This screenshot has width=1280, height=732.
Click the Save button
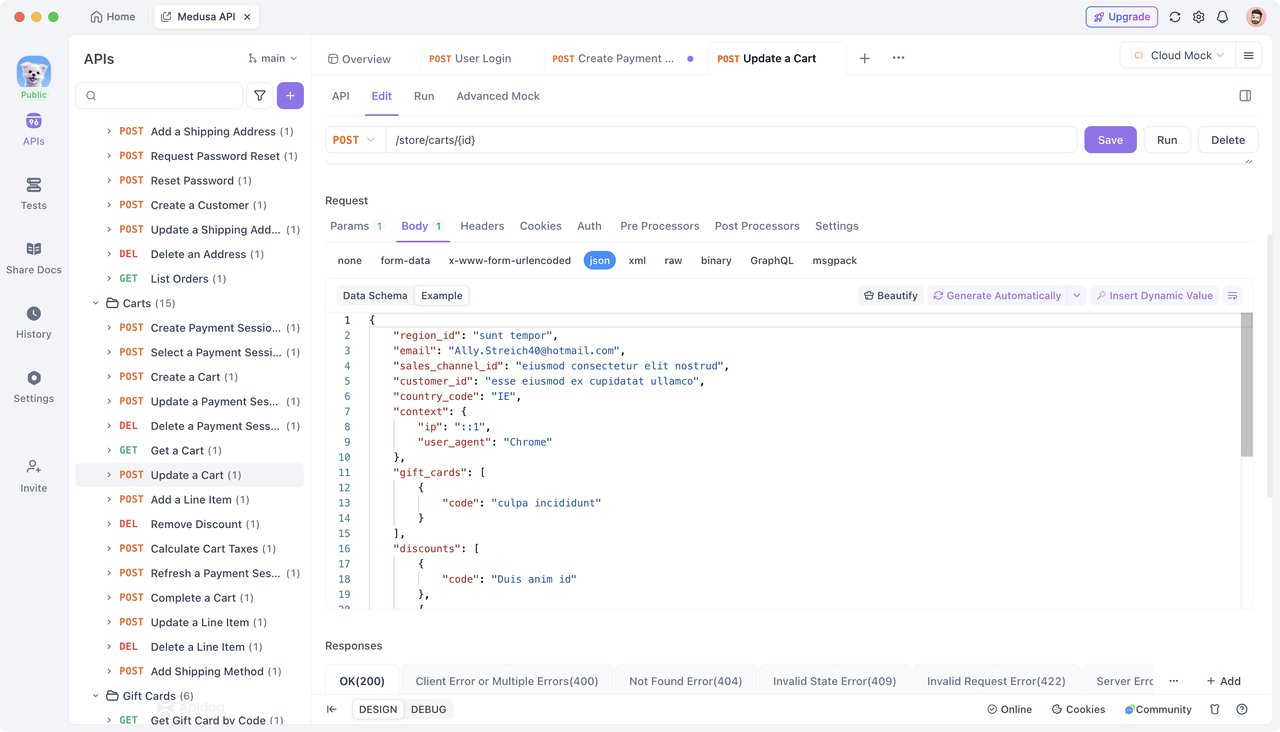[x=1110, y=140]
